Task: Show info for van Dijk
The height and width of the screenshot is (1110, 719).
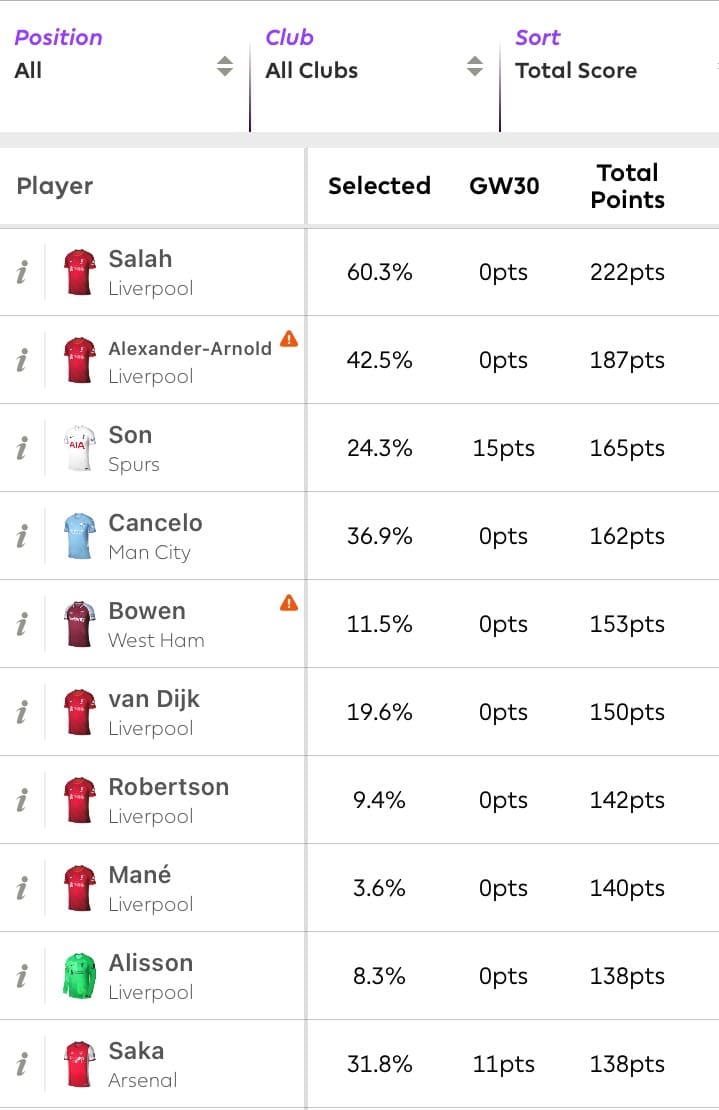Action: [22, 712]
